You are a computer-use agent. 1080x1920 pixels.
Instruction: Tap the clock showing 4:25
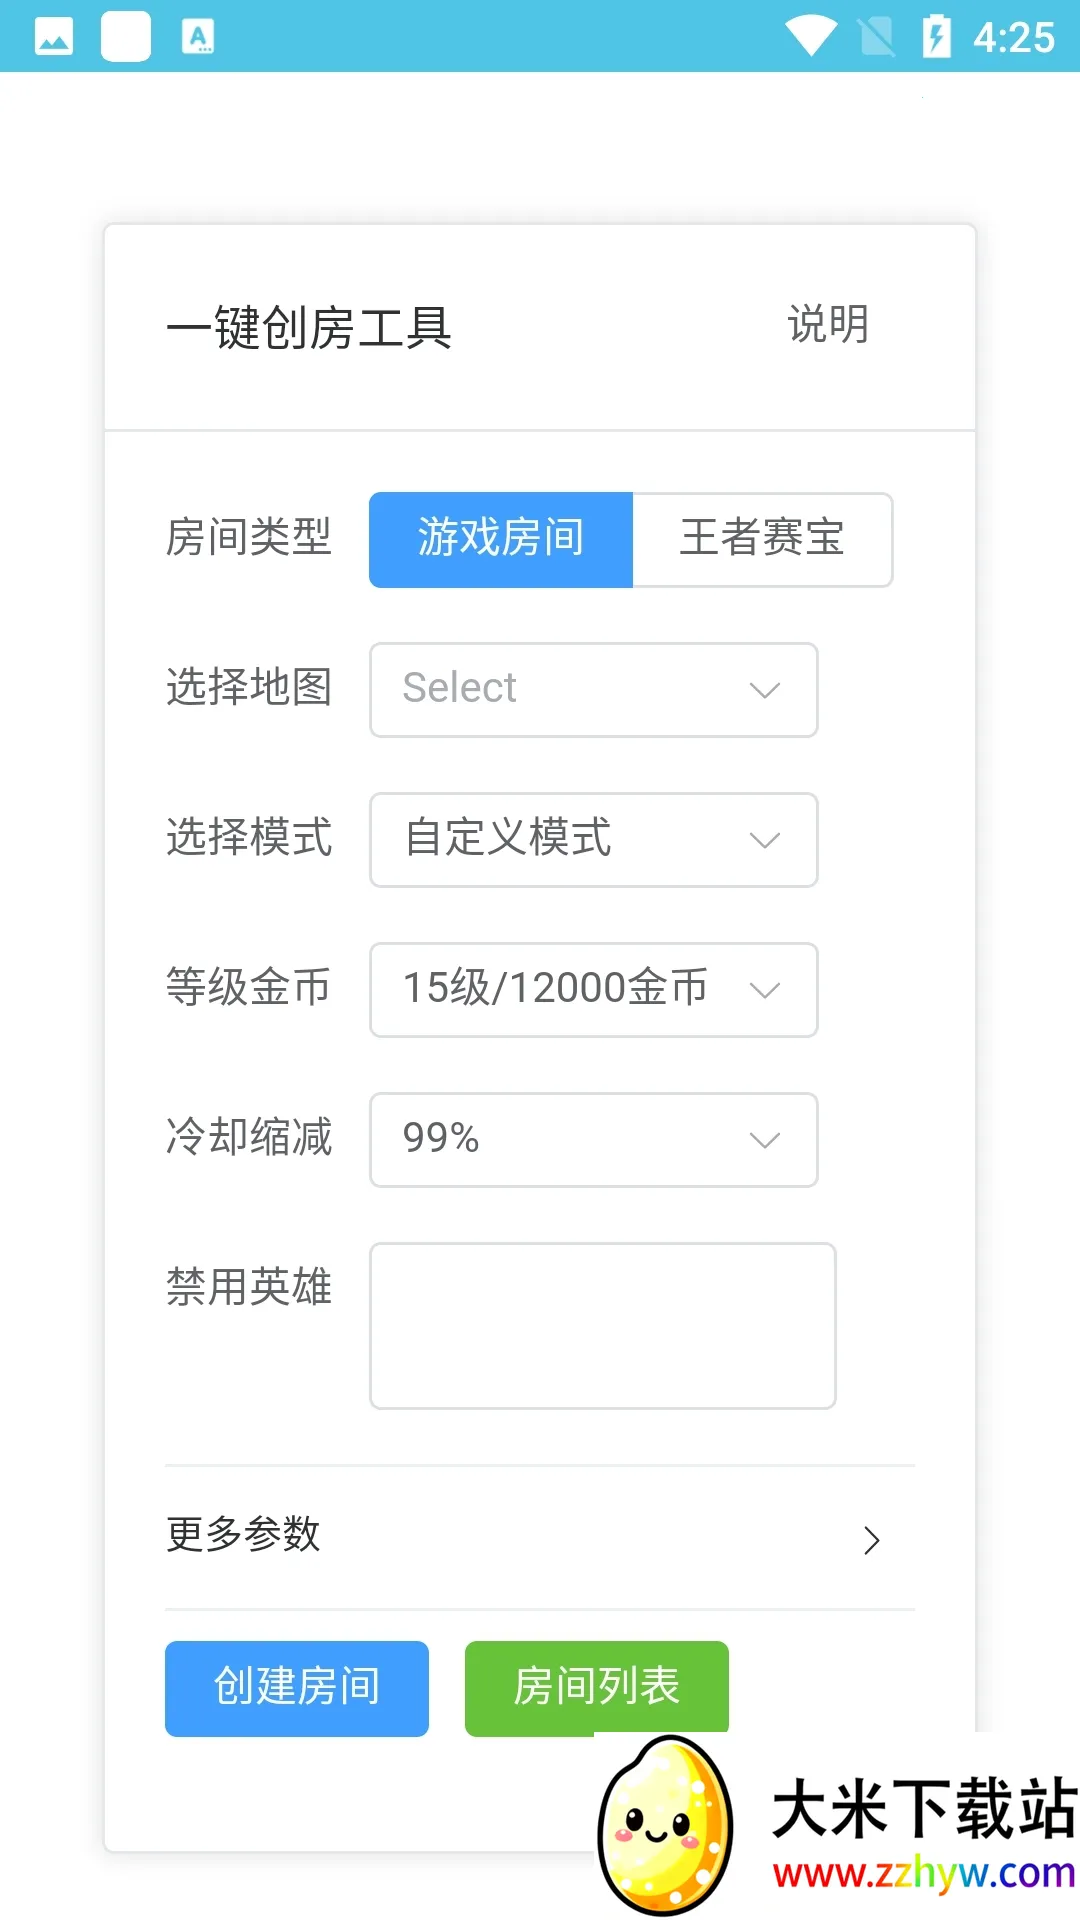(1014, 38)
